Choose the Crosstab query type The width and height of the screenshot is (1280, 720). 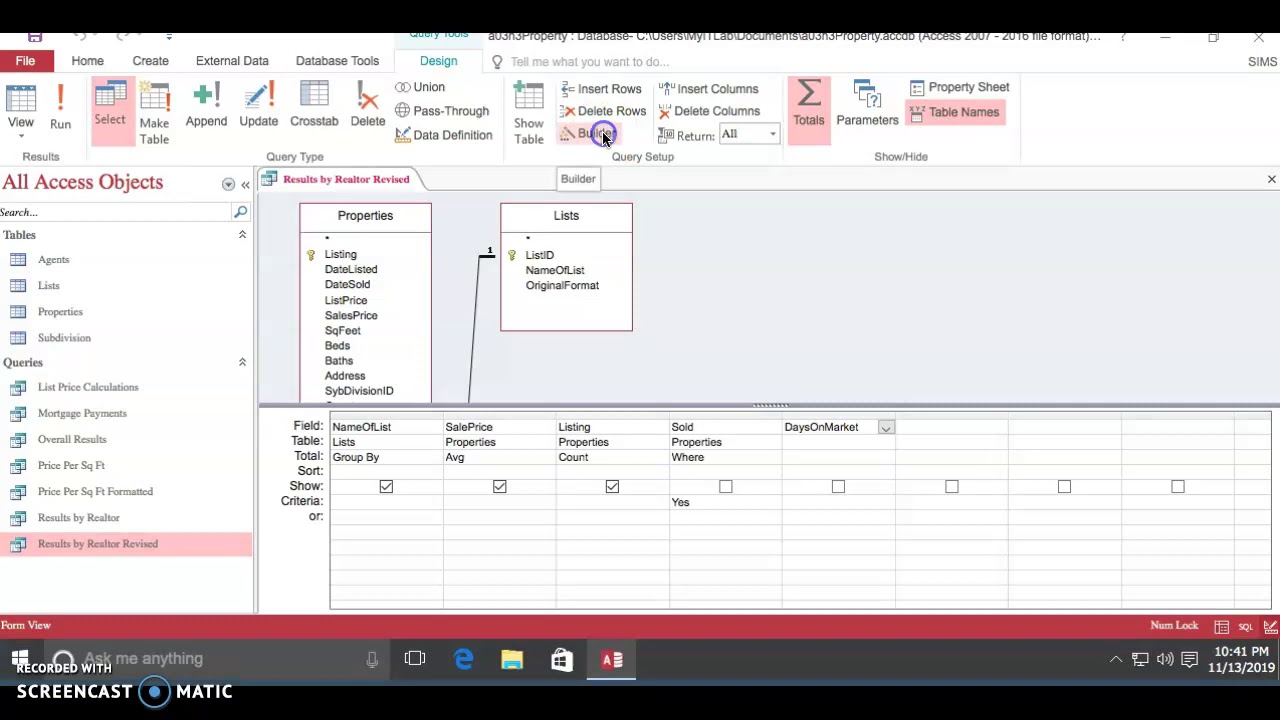click(314, 106)
